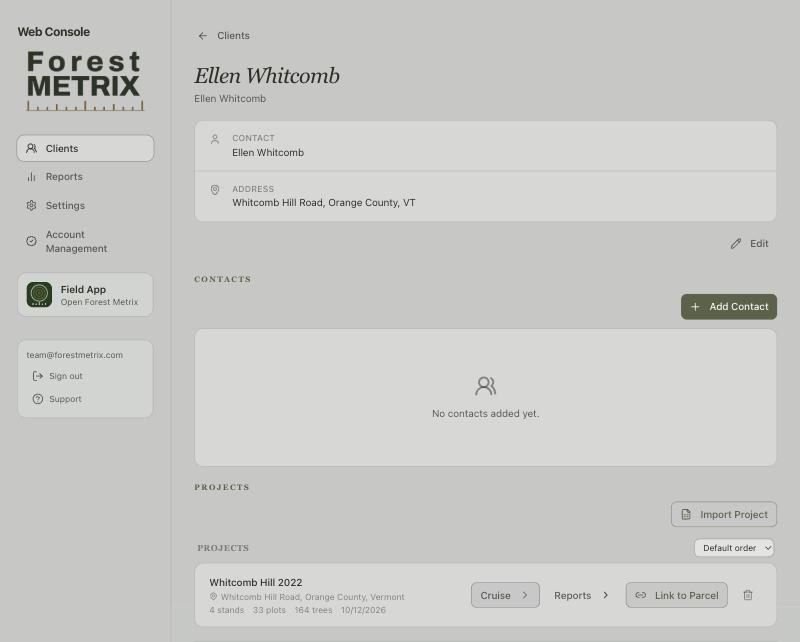
Task: Click the chevron on the Cruise button
Action: [x=524, y=595]
